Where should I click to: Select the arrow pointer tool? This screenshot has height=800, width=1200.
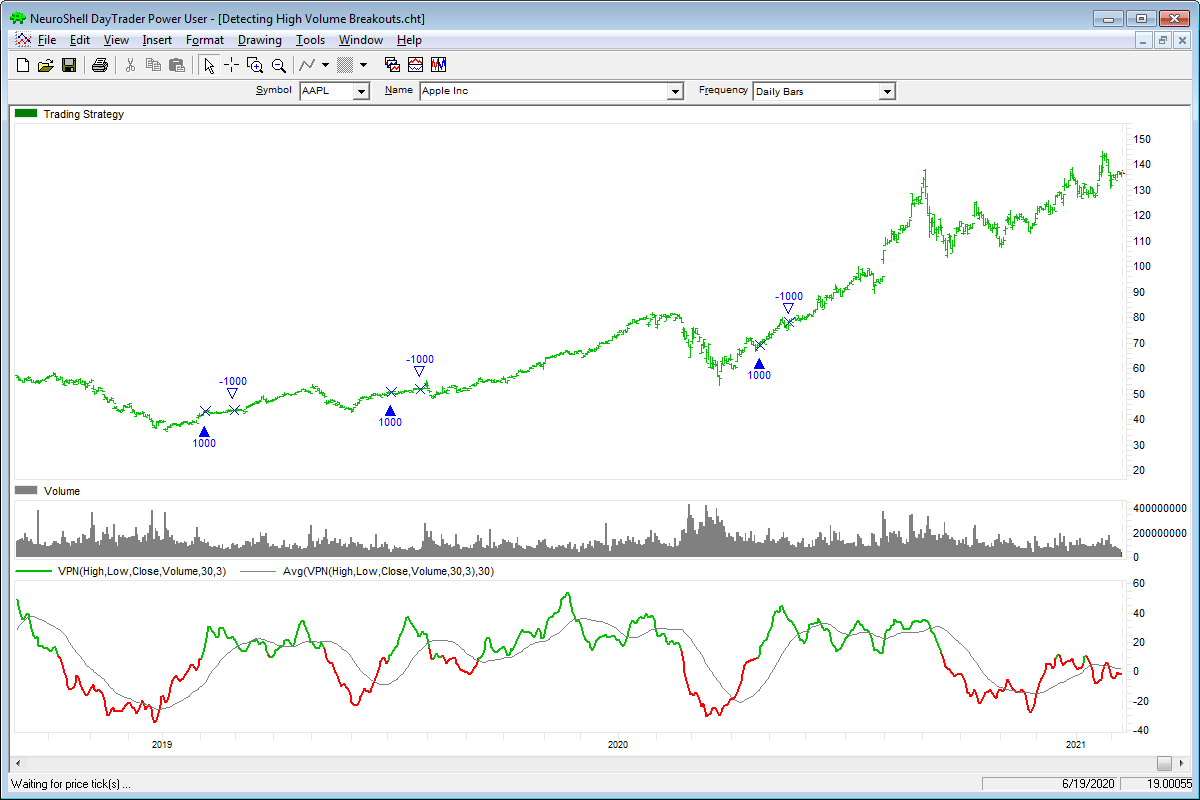(x=208, y=65)
